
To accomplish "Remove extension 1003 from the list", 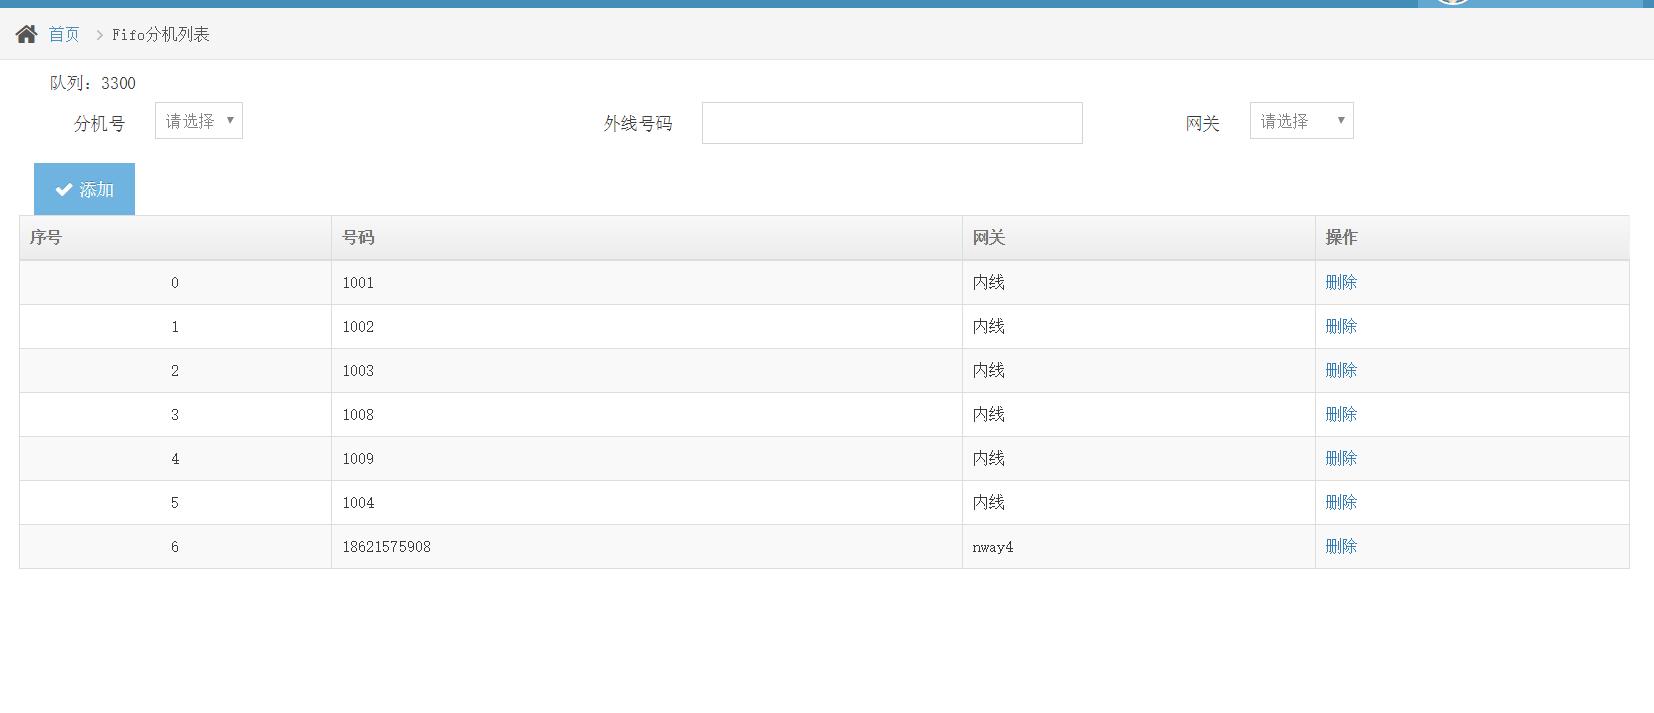I will pyautogui.click(x=1340, y=370).
